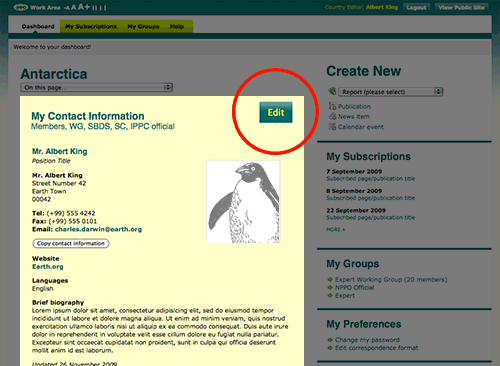Viewport: 500px width, 366px height.
Task: Click Change my password
Action: click(367, 340)
